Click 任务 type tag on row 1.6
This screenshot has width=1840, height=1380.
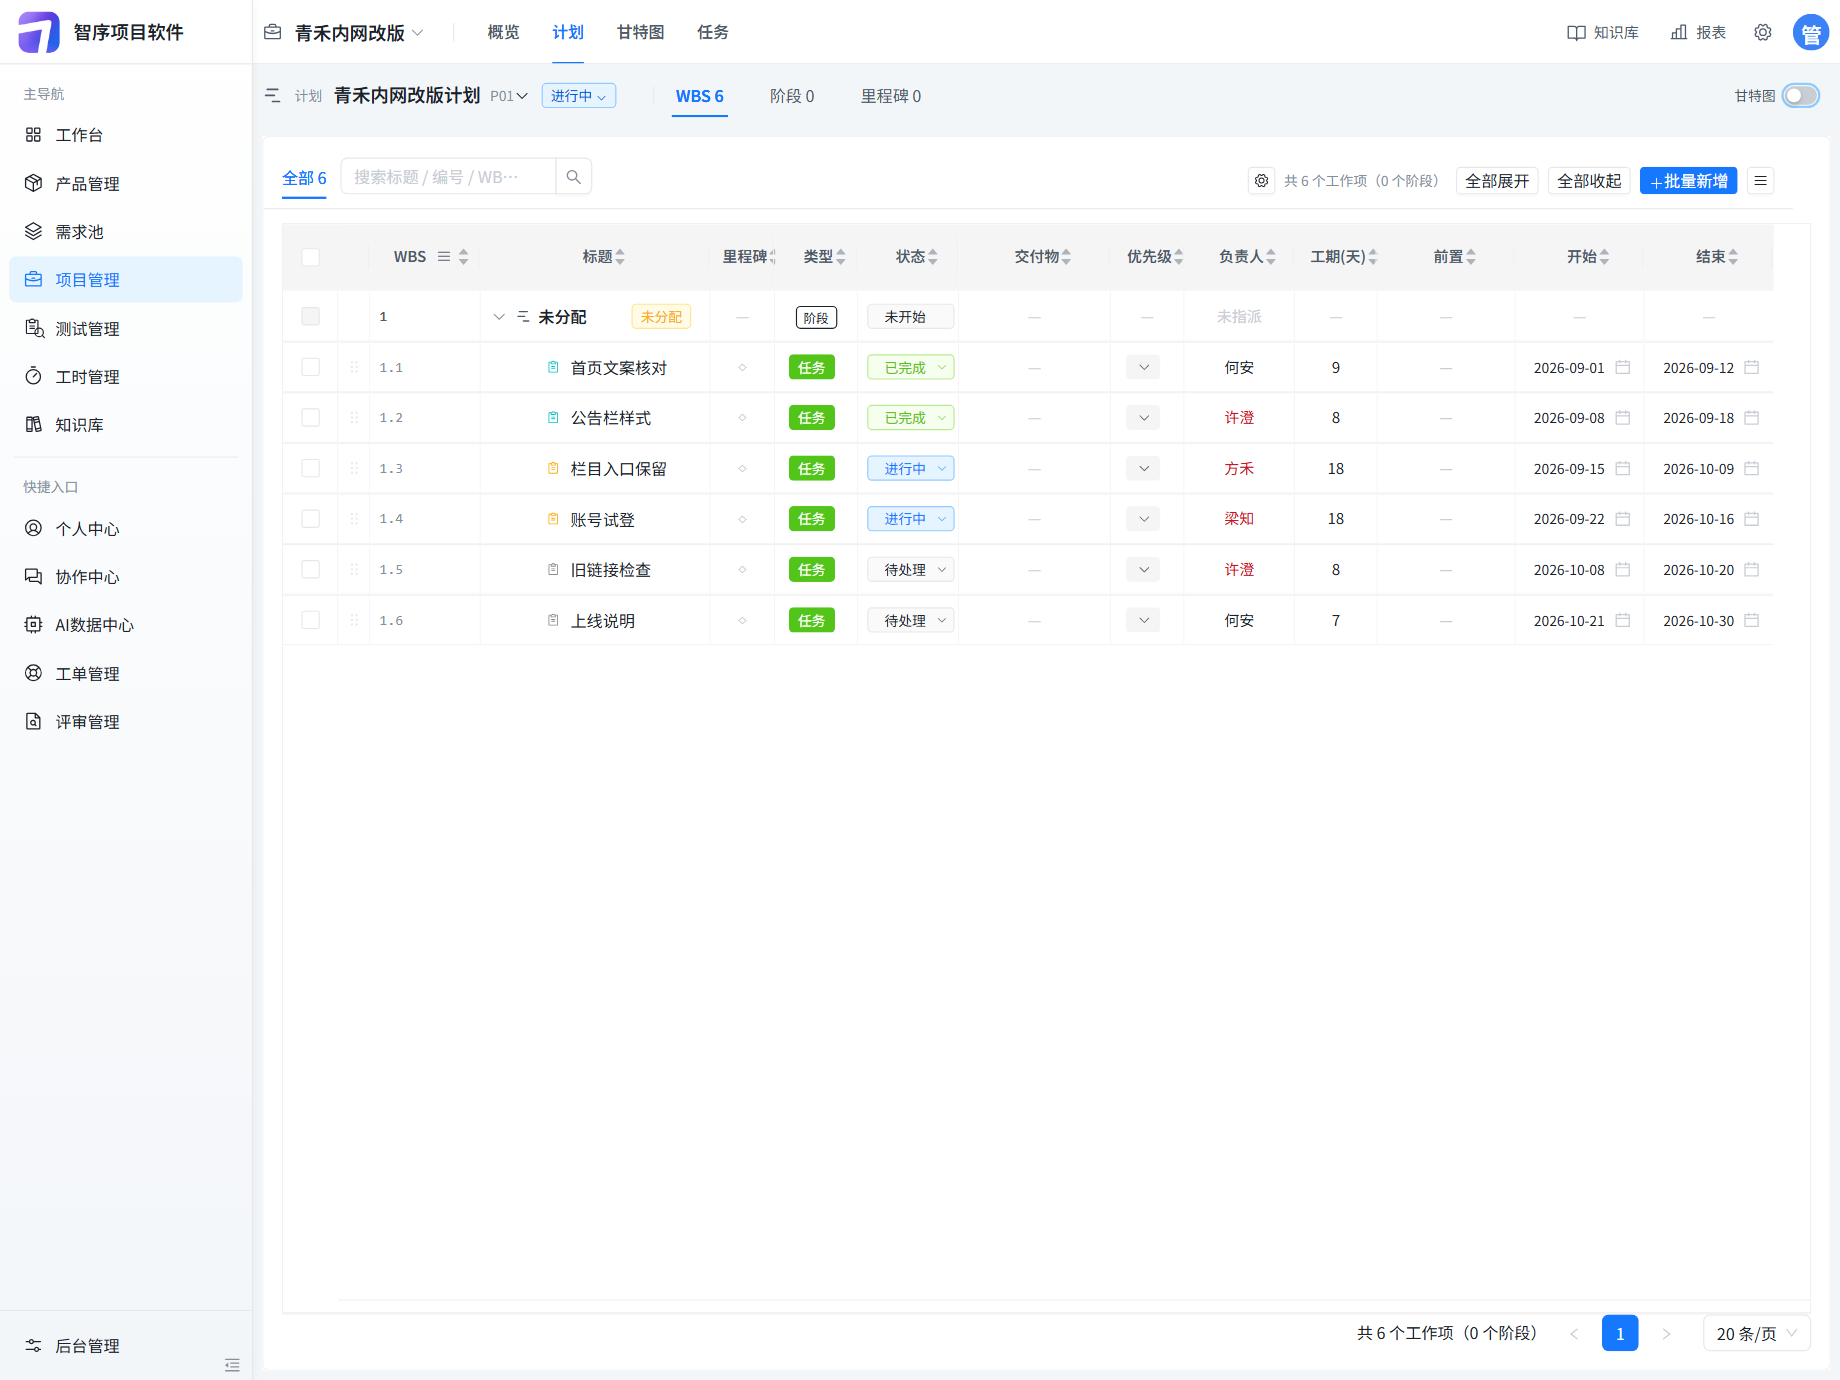point(811,620)
